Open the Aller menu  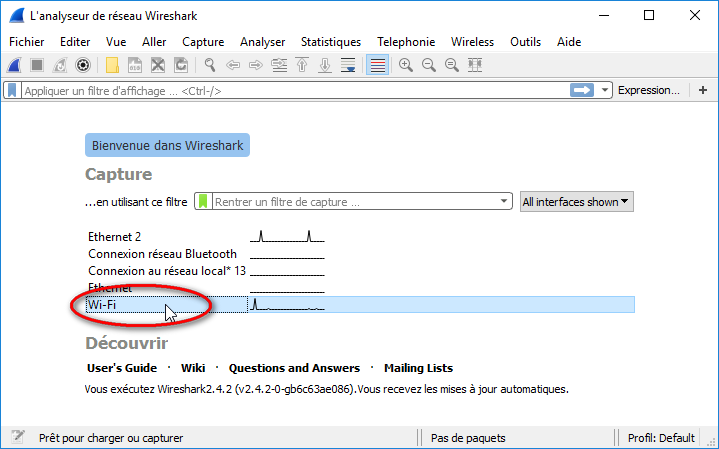(x=154, y=42)
